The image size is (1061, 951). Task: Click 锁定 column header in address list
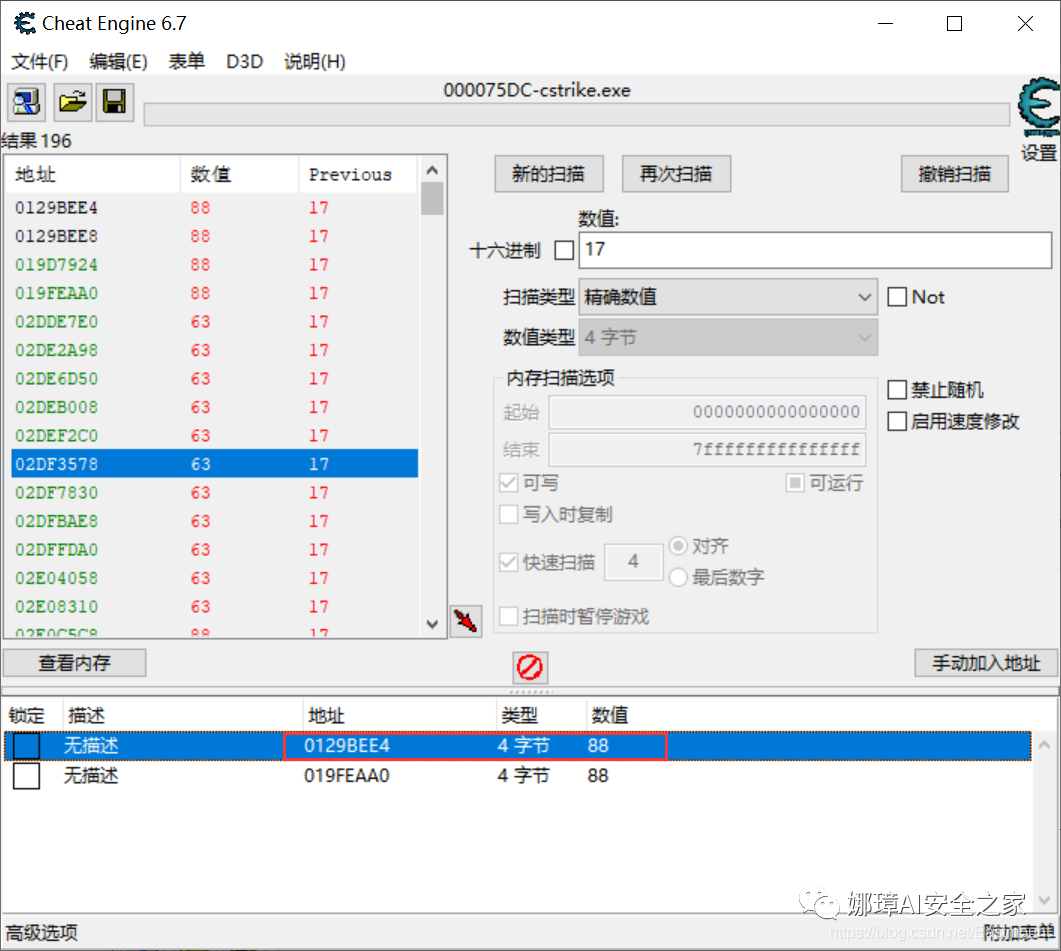coord(27,715)
